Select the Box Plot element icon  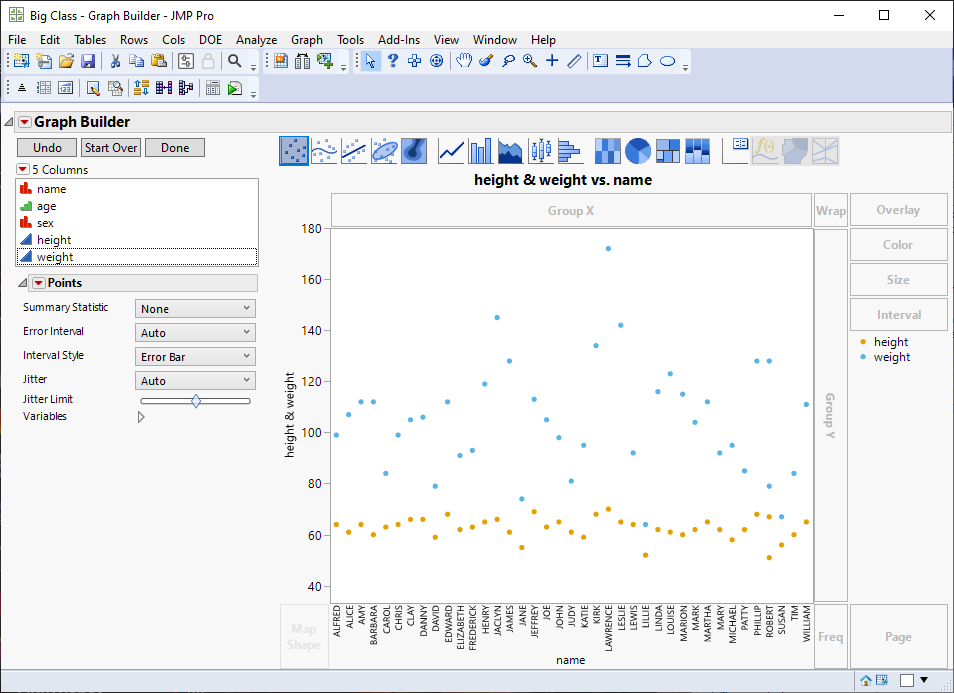click(542, 150)
